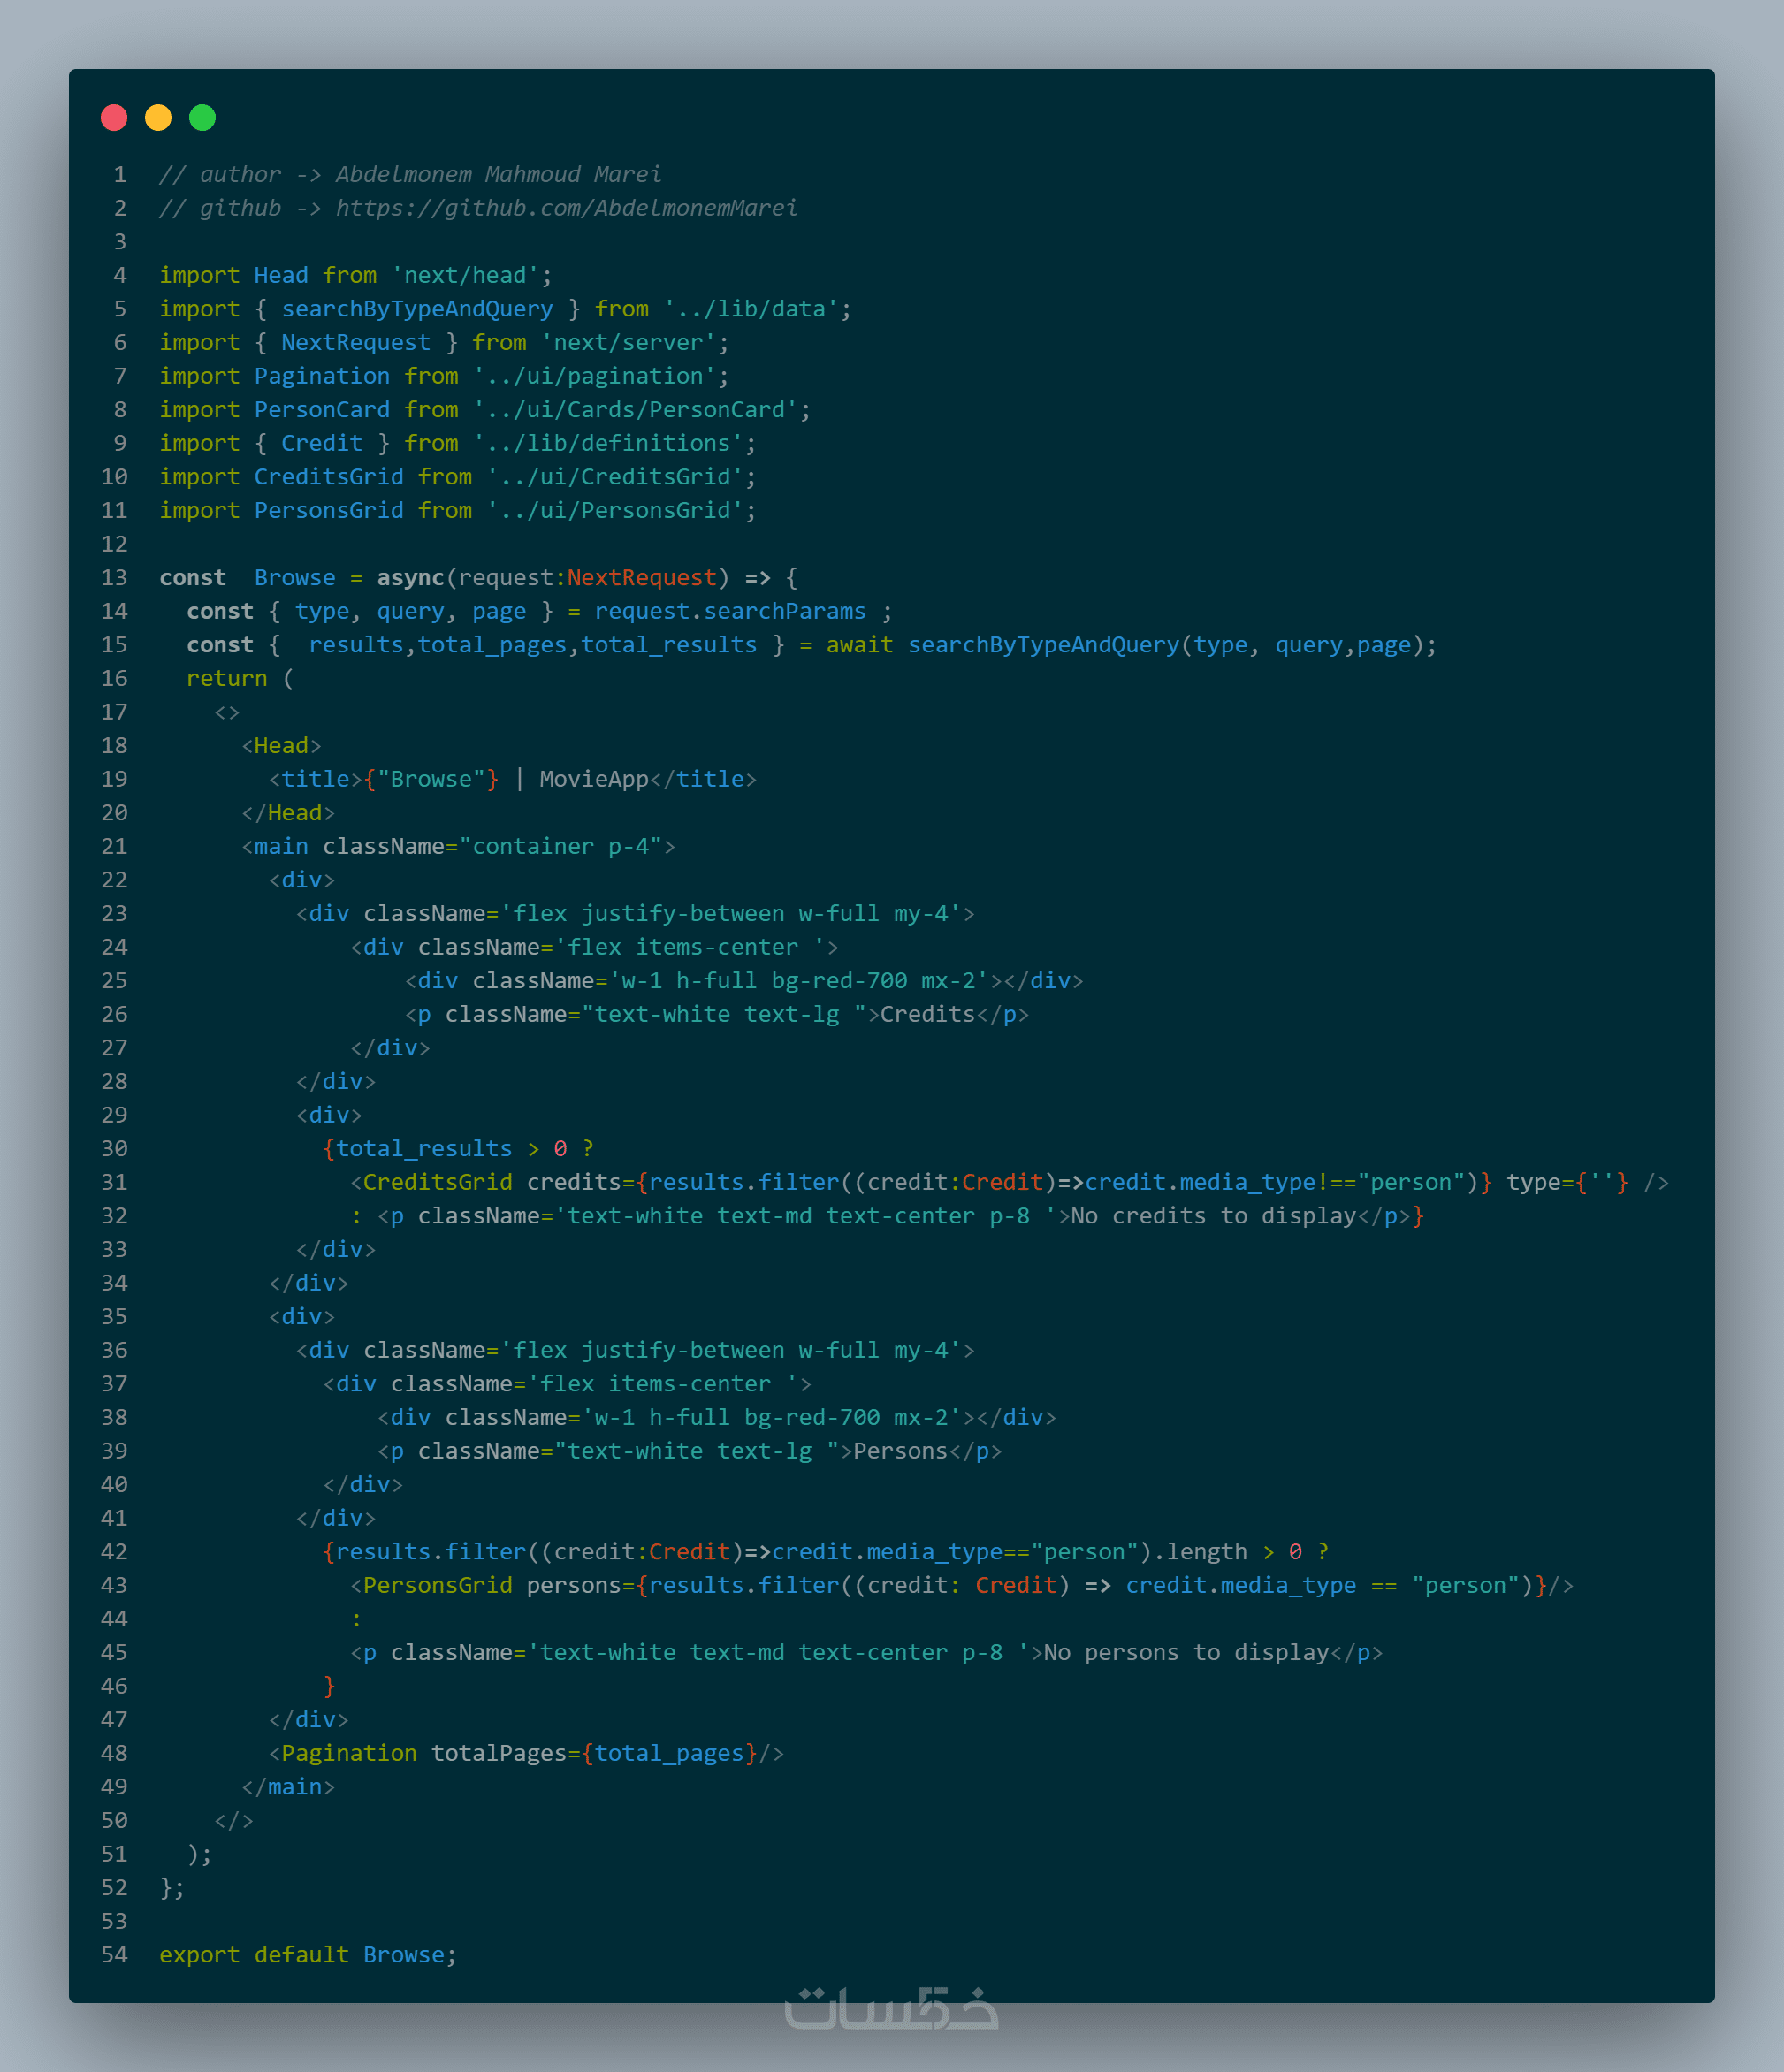Click the green maximize dot
This screenshot has height=2072, width=1784.
click(202, 118)
